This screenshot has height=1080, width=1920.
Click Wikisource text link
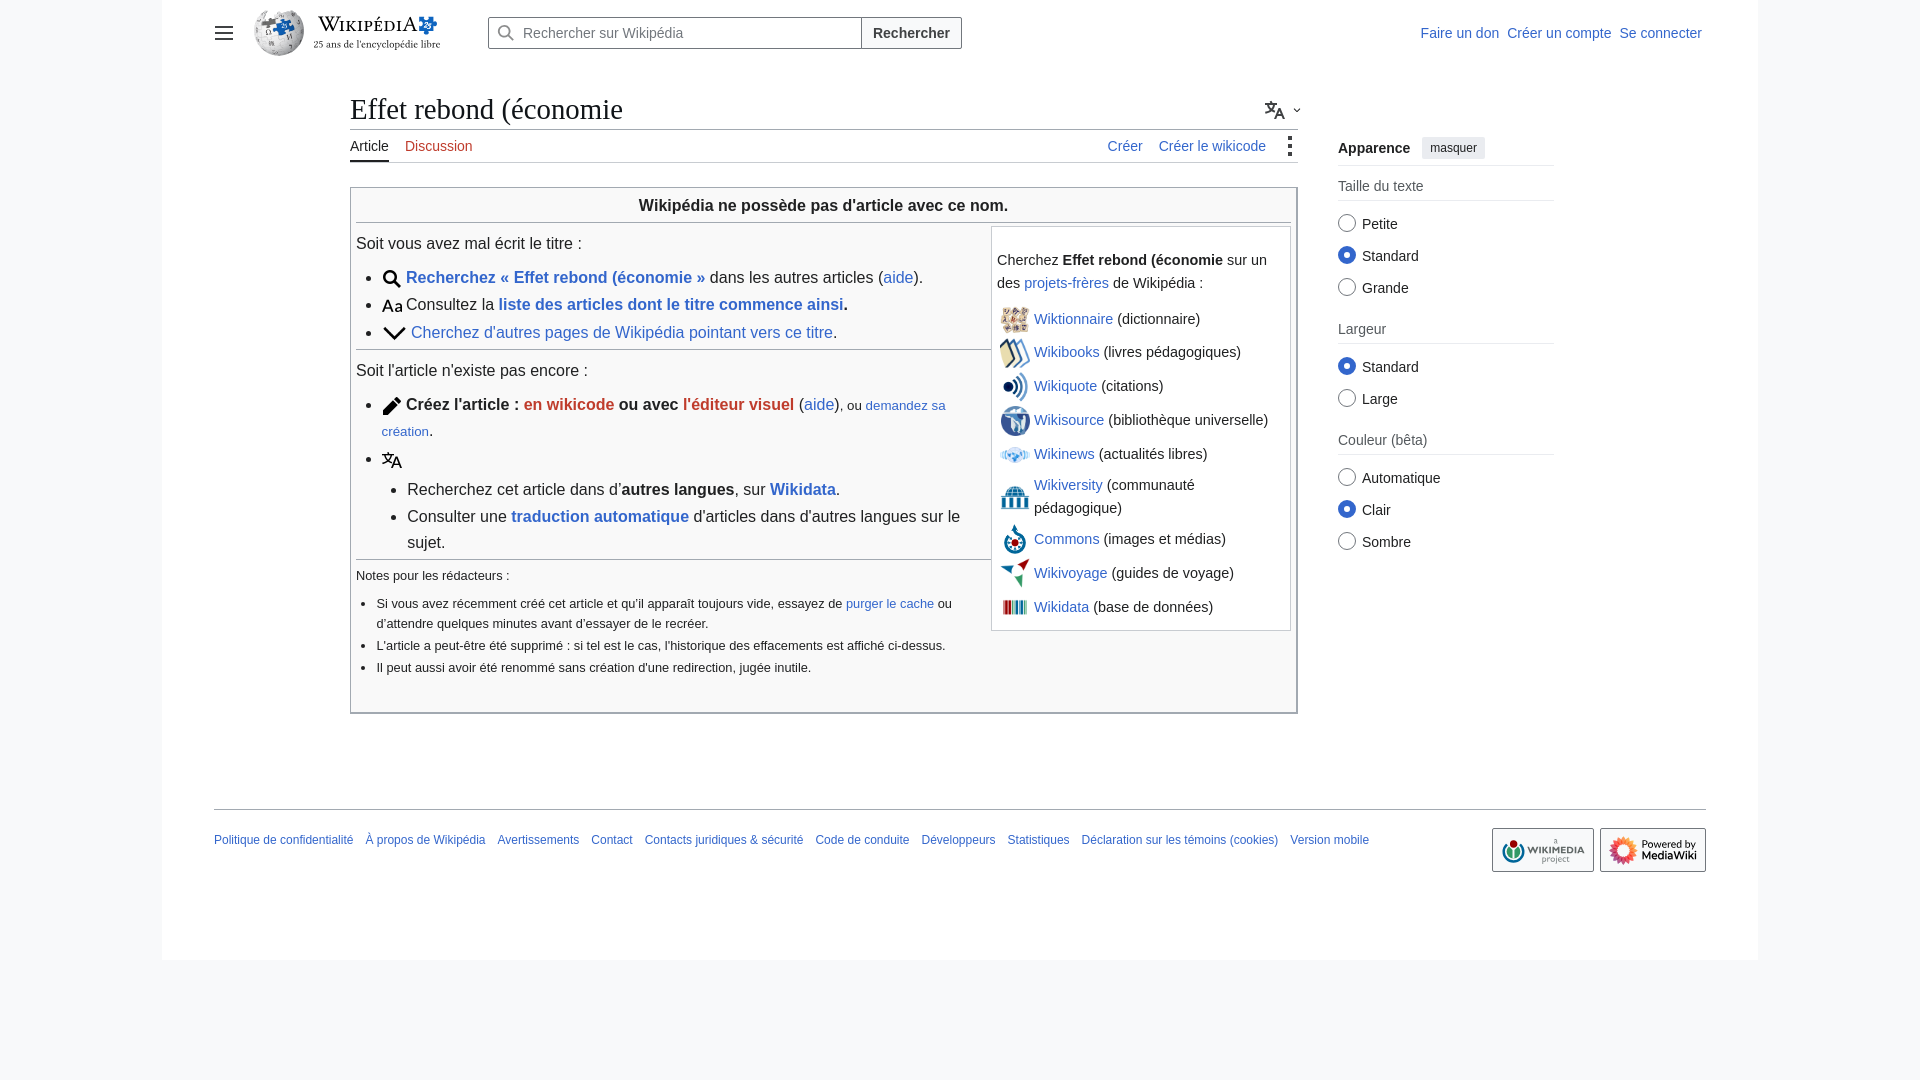click(x=1069, y=420)
